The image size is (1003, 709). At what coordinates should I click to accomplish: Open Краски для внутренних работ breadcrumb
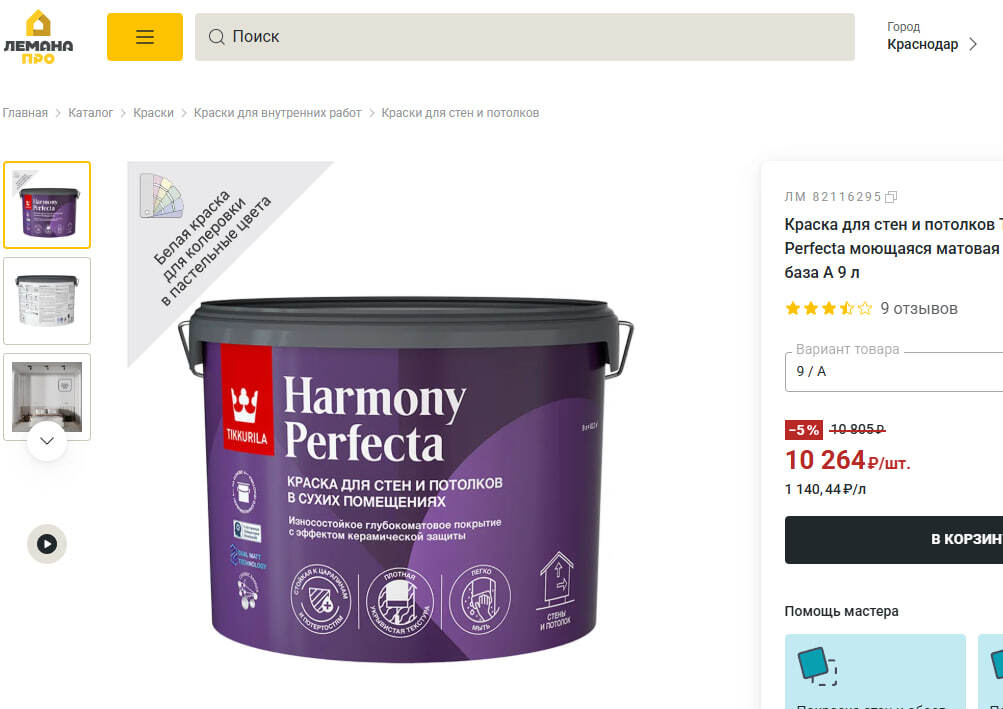tap(278, 113)
